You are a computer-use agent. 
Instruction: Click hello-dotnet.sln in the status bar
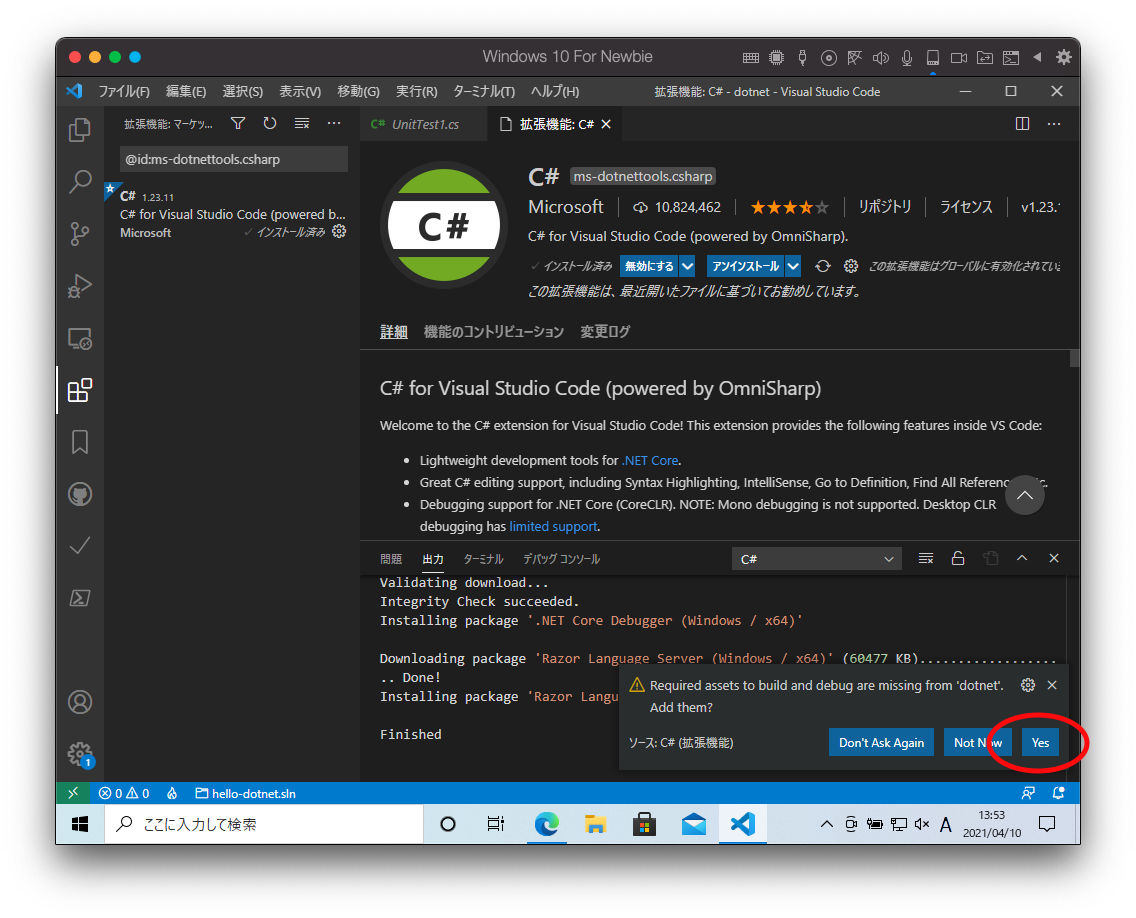click(246, 794)
